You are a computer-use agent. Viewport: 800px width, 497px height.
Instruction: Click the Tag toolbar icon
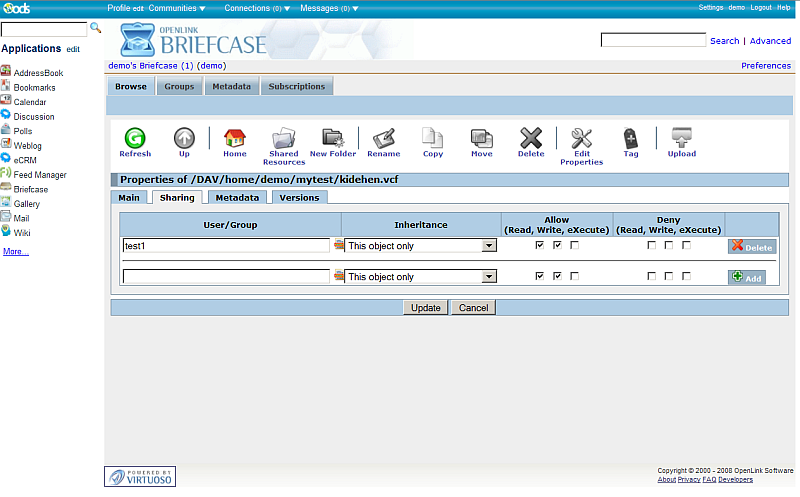631,139
